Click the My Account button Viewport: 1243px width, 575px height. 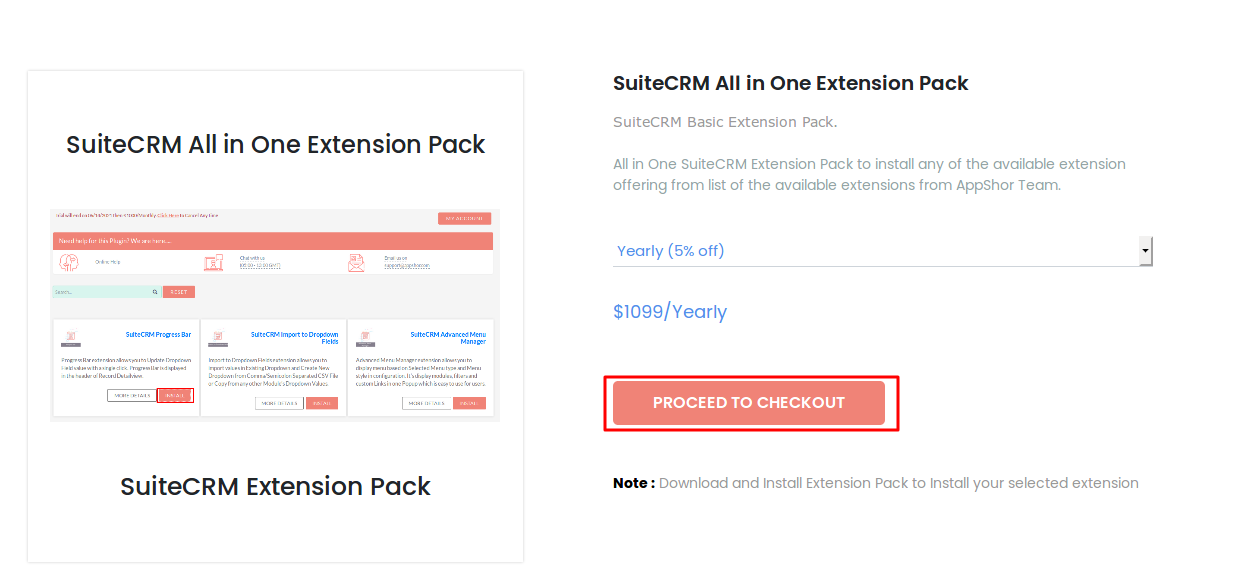pos(464,218)
